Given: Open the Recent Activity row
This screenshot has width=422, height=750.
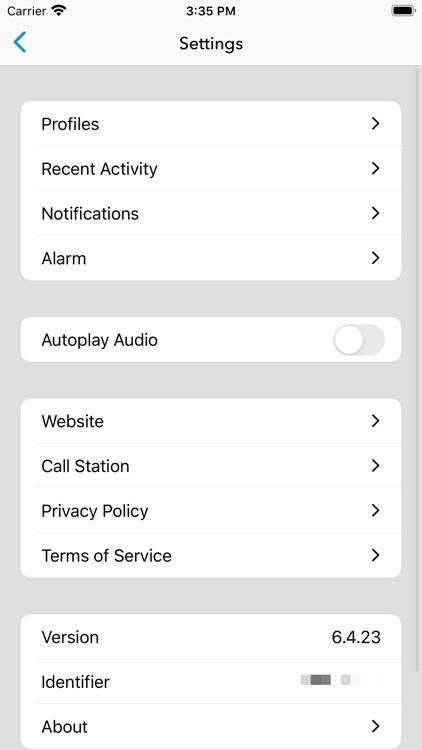Looking at the screenshot, I should click(x=211, y=168).
